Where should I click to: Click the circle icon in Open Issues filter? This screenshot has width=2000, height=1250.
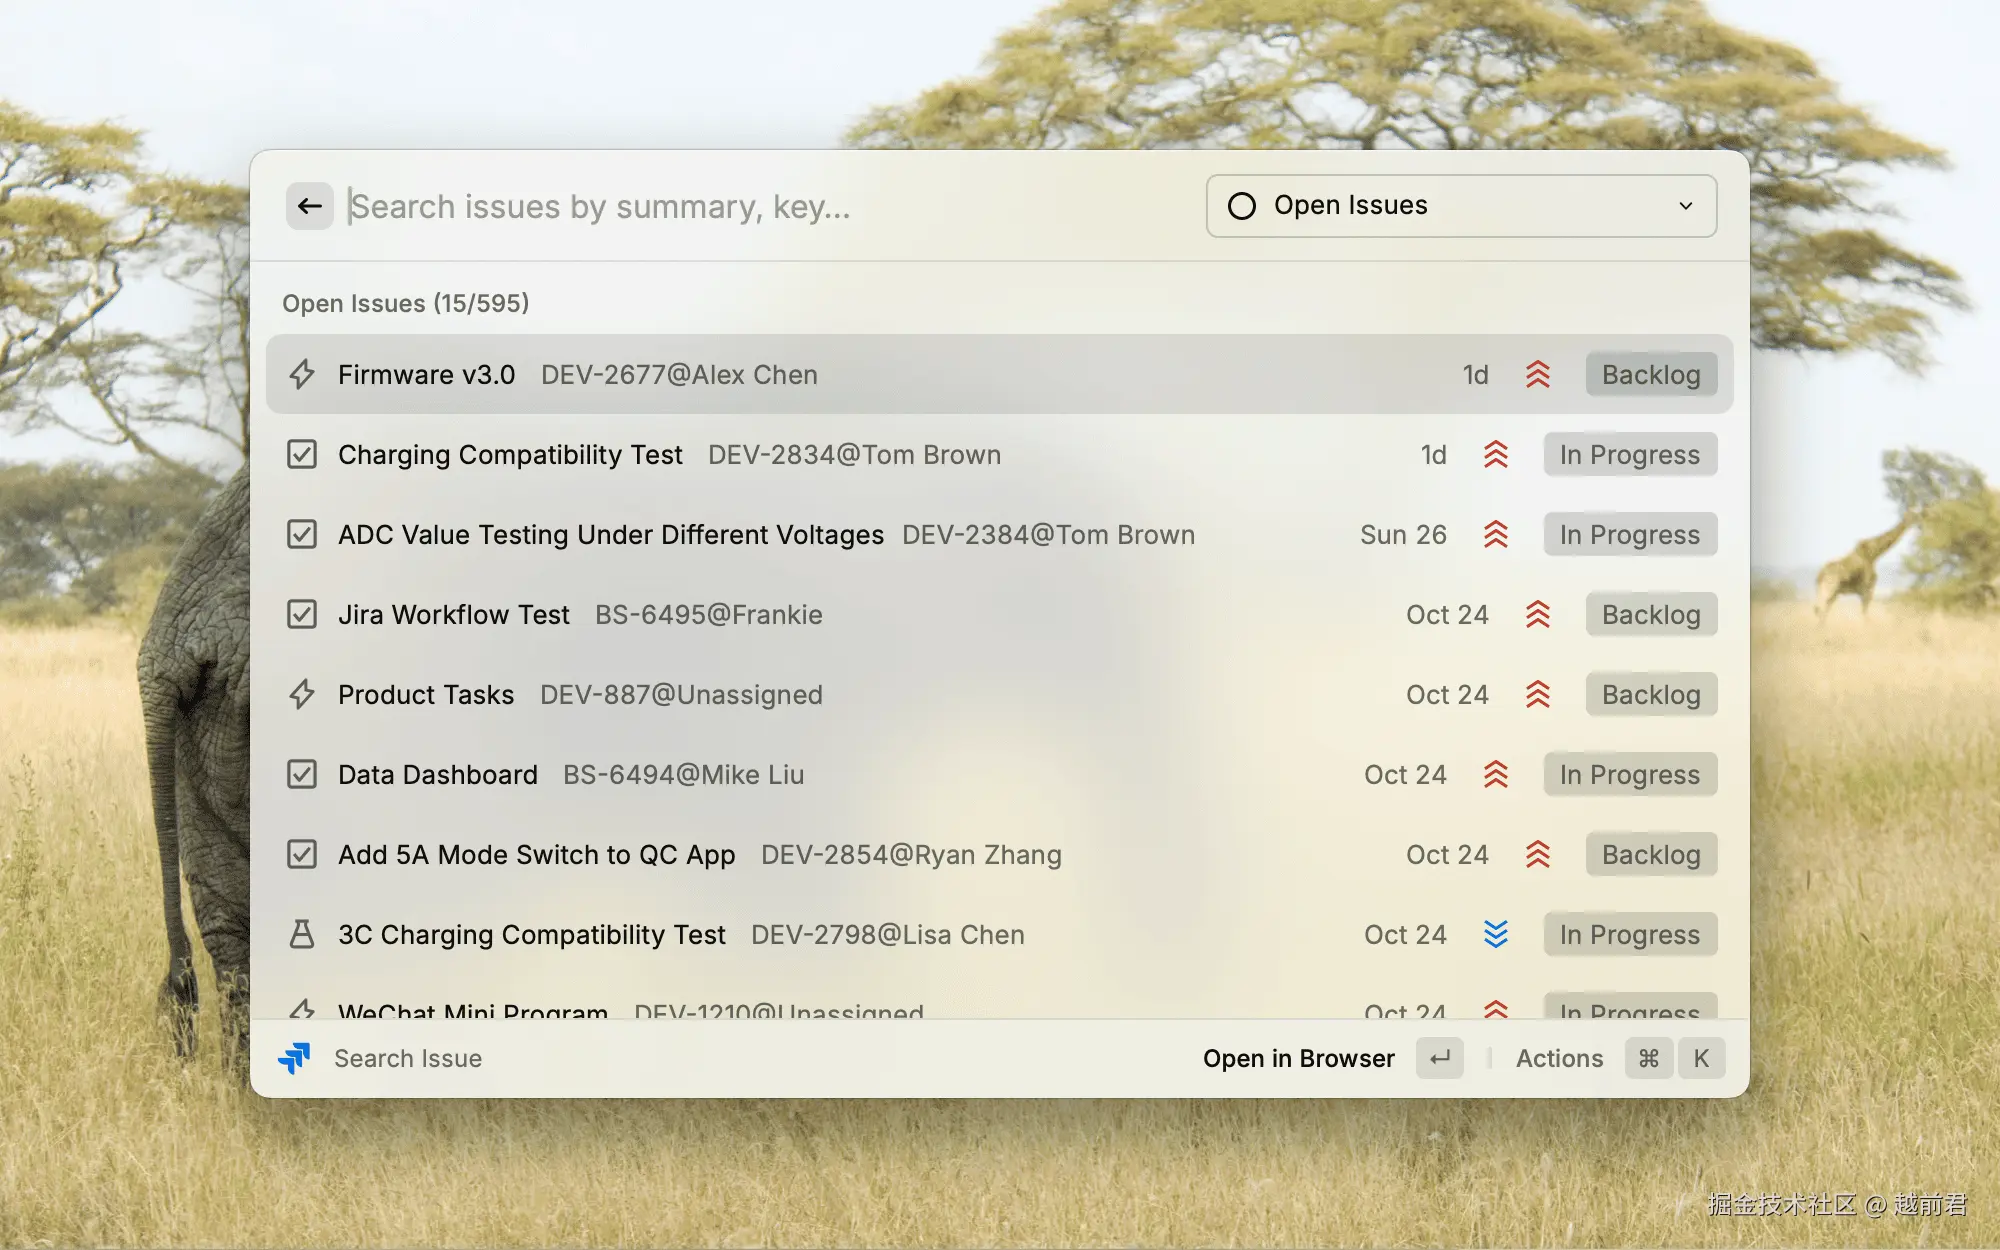click(1241, 206)
